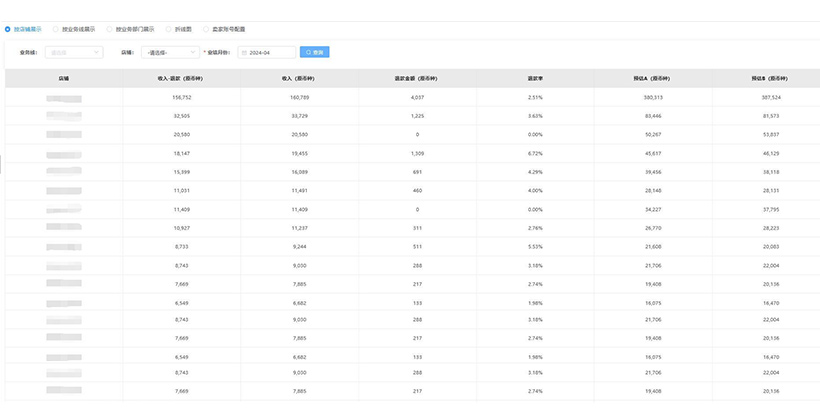Click the 退款金额 column header
The height and width of the screenshot is (419, 820).
418,78
